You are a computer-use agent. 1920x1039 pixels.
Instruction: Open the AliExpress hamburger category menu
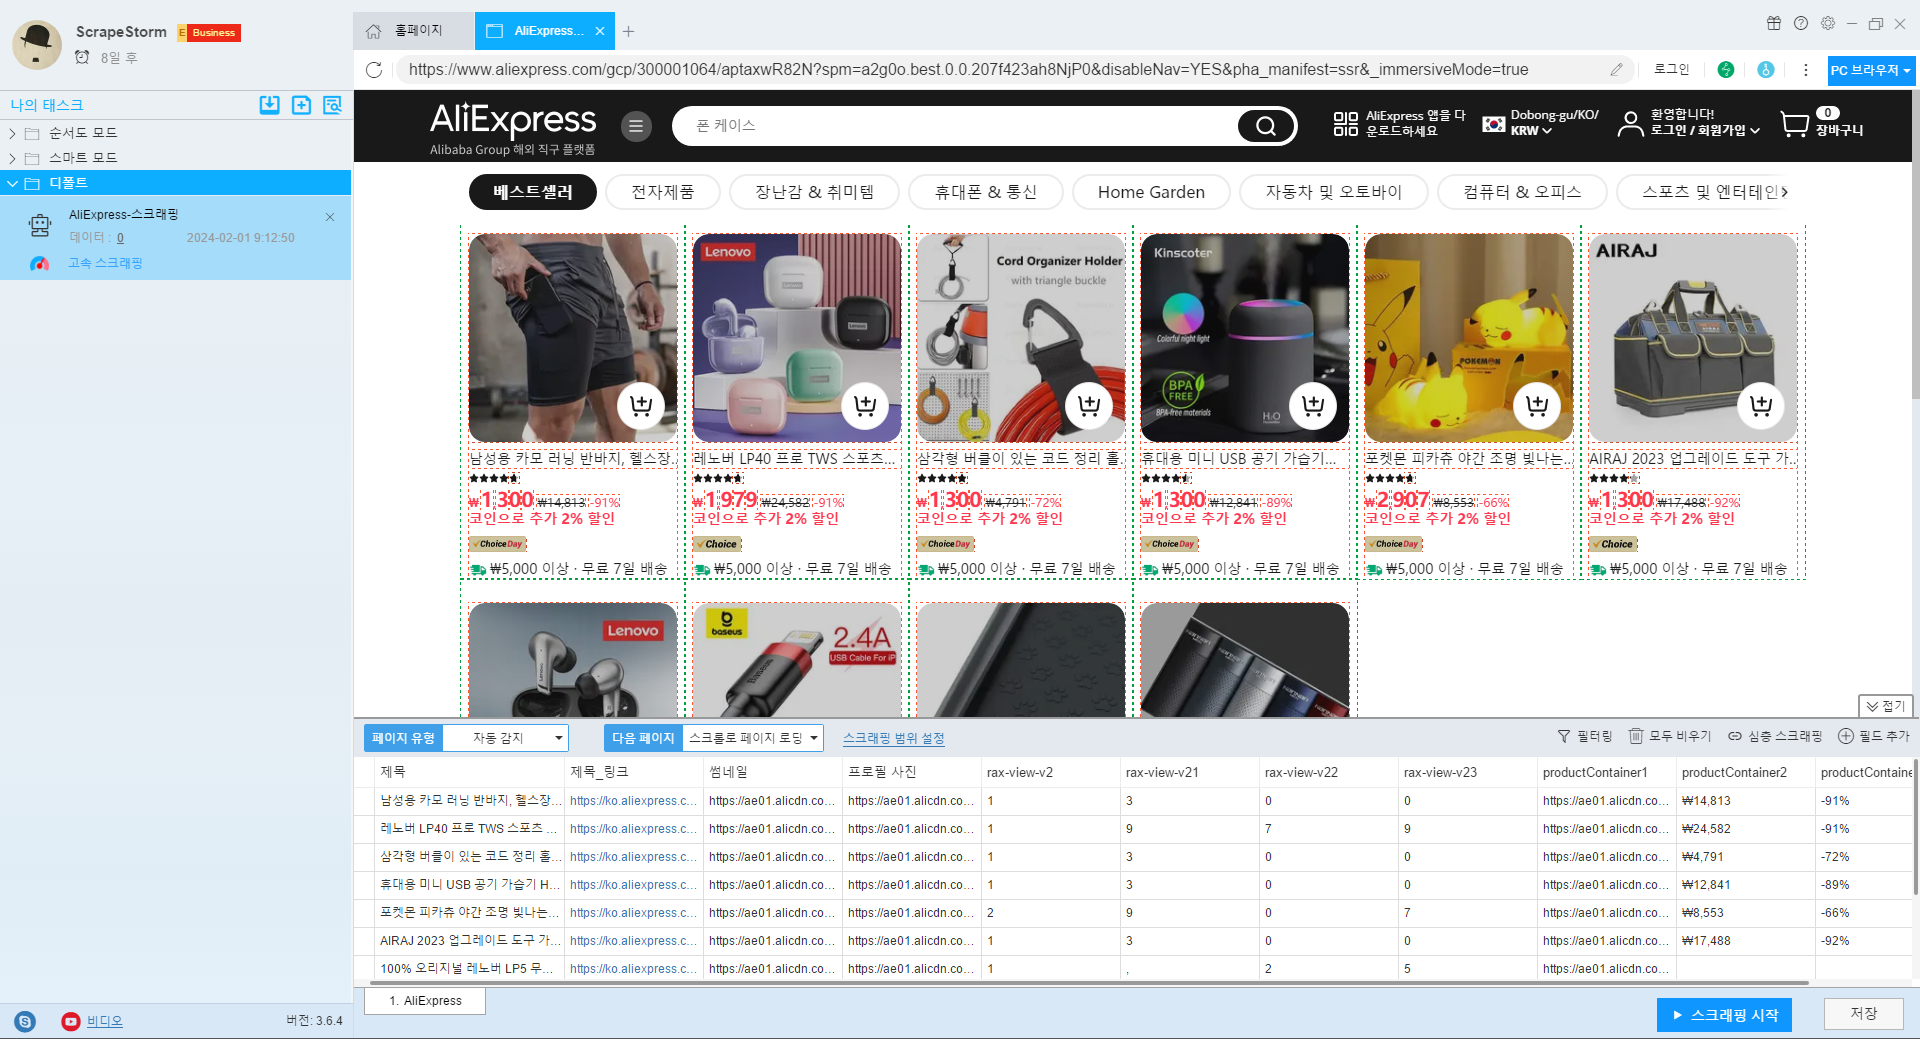tap(636, 126)
